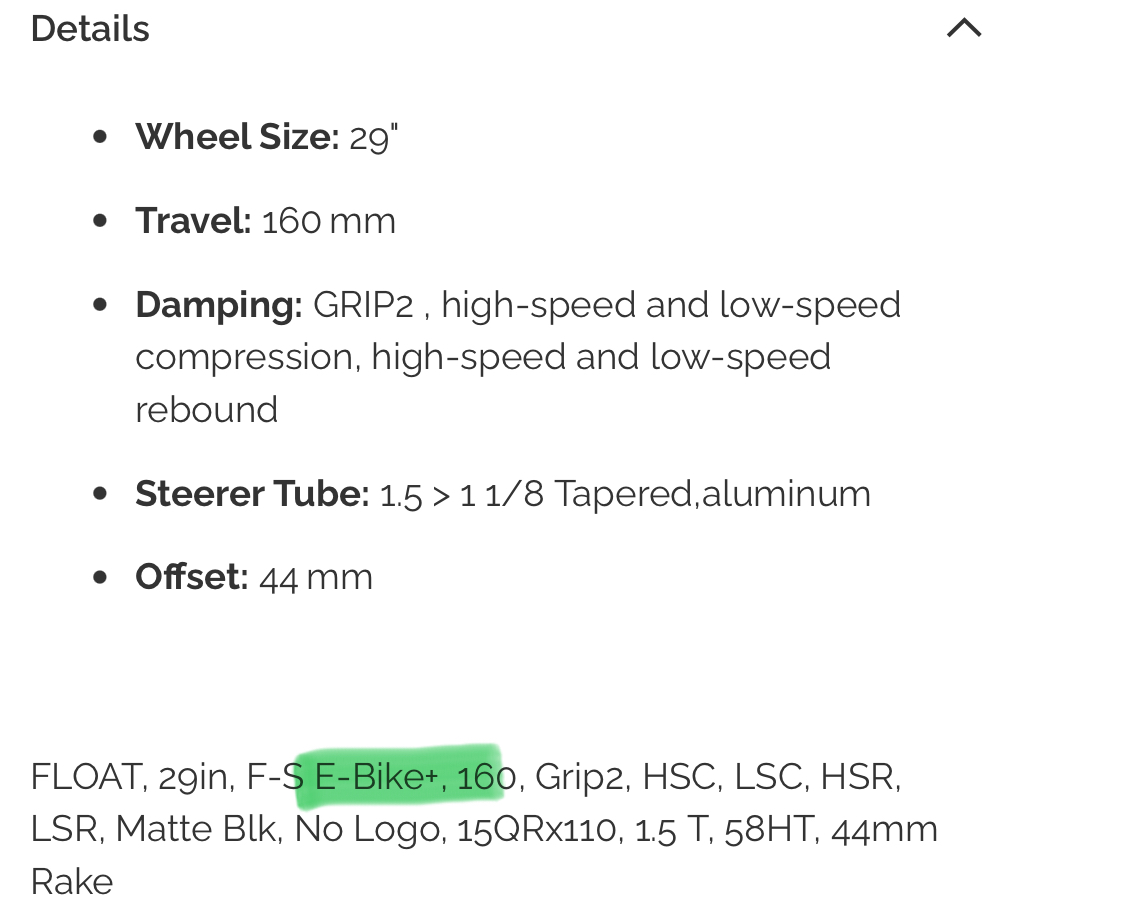Click the Travel label
The image size is (1130, 907).
pyautogui.click(x=193, y=221)
